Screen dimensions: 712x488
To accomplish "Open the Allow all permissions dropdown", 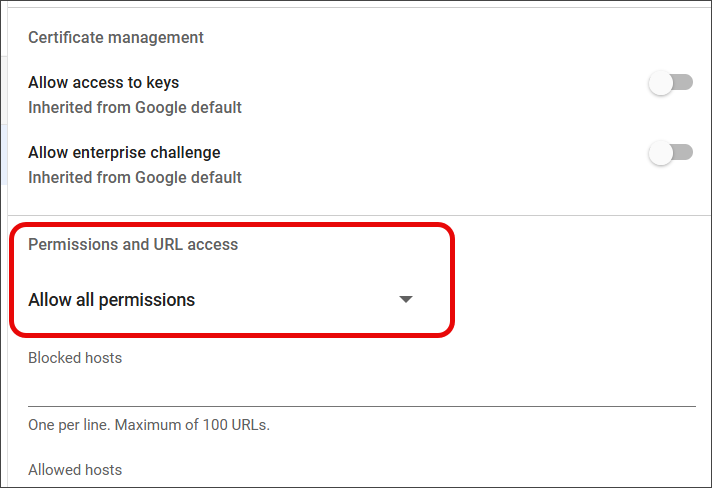I will (220, 299).
